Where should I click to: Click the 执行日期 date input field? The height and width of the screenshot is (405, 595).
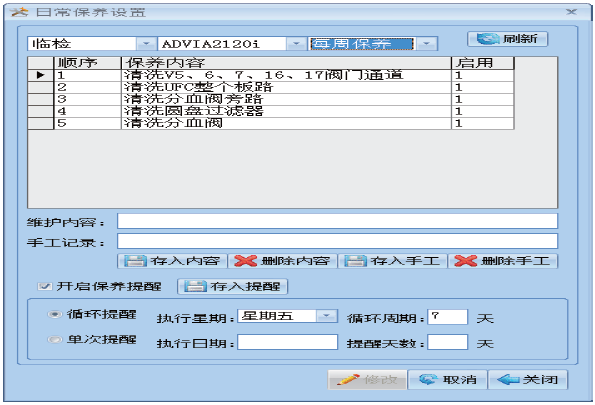pyautogui.click(x=287, y=342)
